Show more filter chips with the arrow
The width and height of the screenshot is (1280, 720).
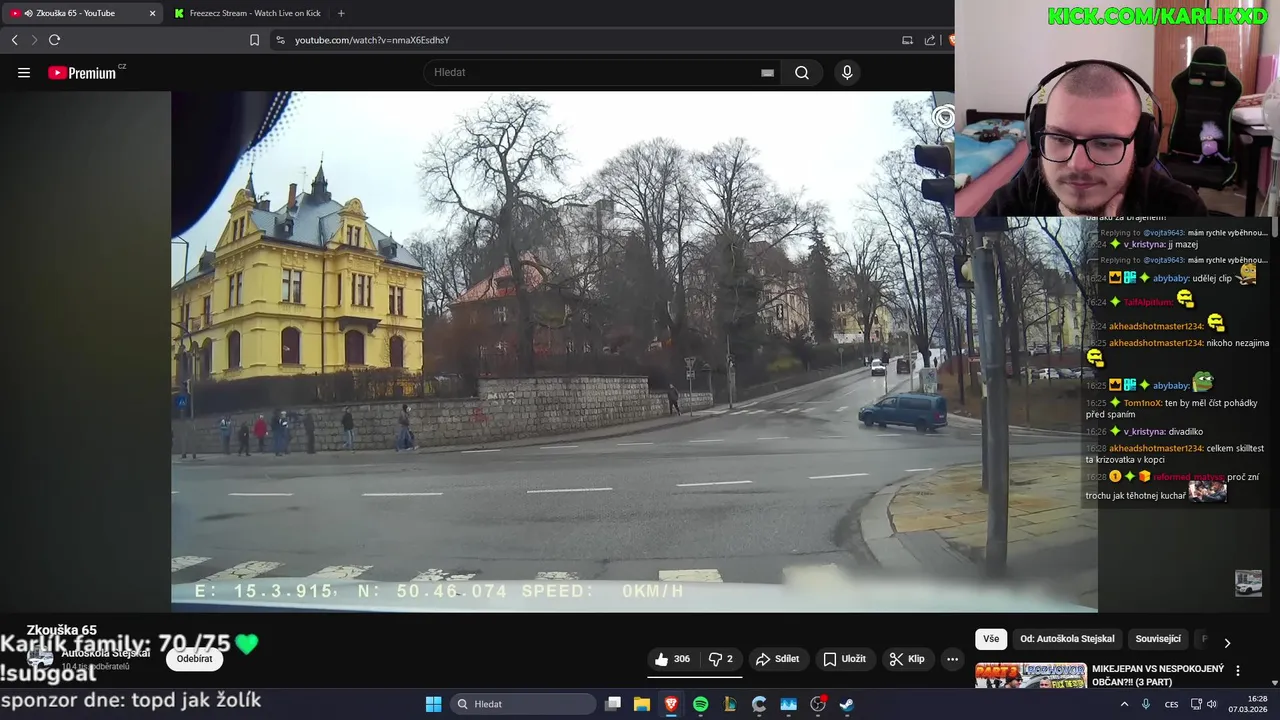[x=1227, y=643]
